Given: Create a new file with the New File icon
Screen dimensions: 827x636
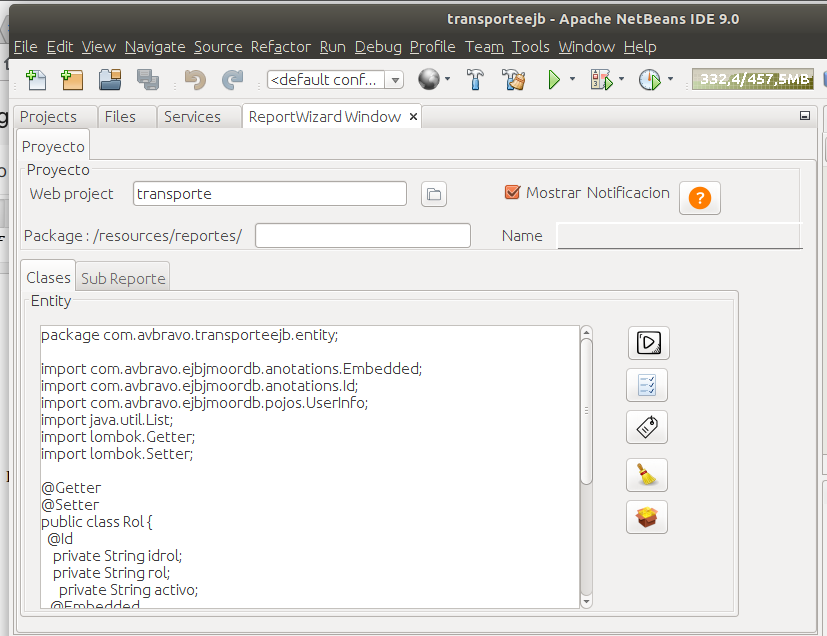Looking at the screenshot, I should tap(37, 79).
